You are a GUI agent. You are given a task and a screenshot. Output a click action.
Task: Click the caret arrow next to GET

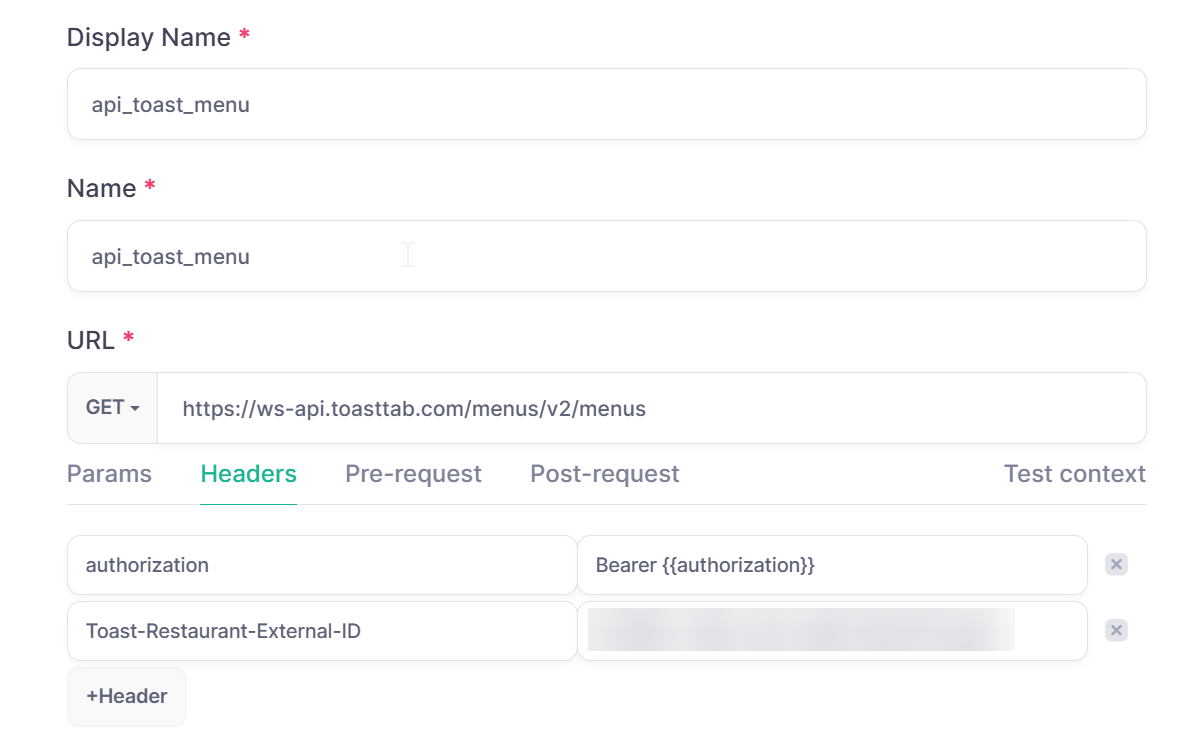pyautogui.click(x=135, y=408)
